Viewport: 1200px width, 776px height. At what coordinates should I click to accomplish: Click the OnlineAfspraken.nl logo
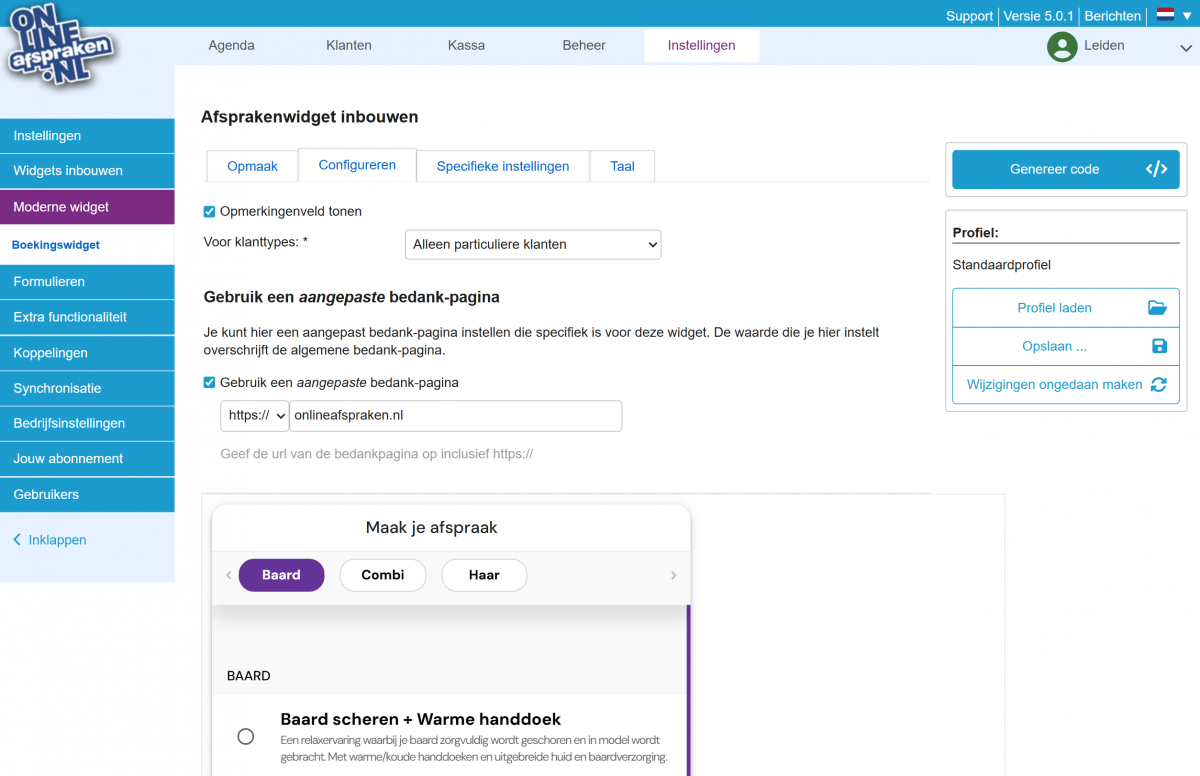click(60, 47)
